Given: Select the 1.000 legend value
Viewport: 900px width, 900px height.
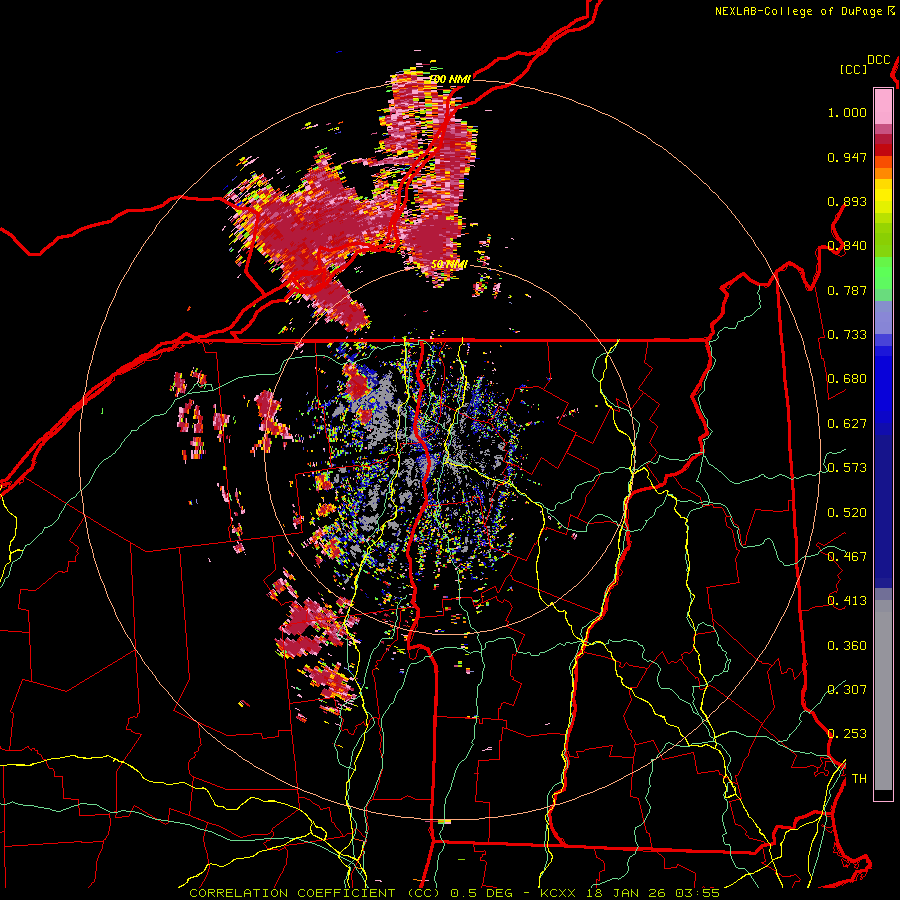Looking at the screenshot, I should click(x=847, y=112).
